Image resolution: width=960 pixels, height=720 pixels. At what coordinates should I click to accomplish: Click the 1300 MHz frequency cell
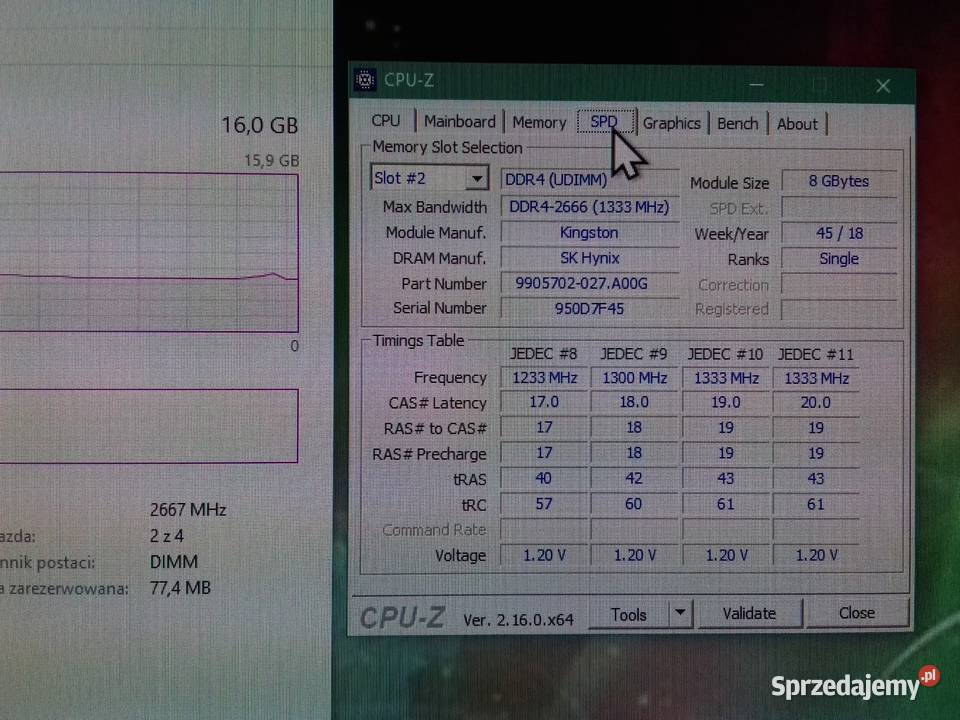click(634, 378)
